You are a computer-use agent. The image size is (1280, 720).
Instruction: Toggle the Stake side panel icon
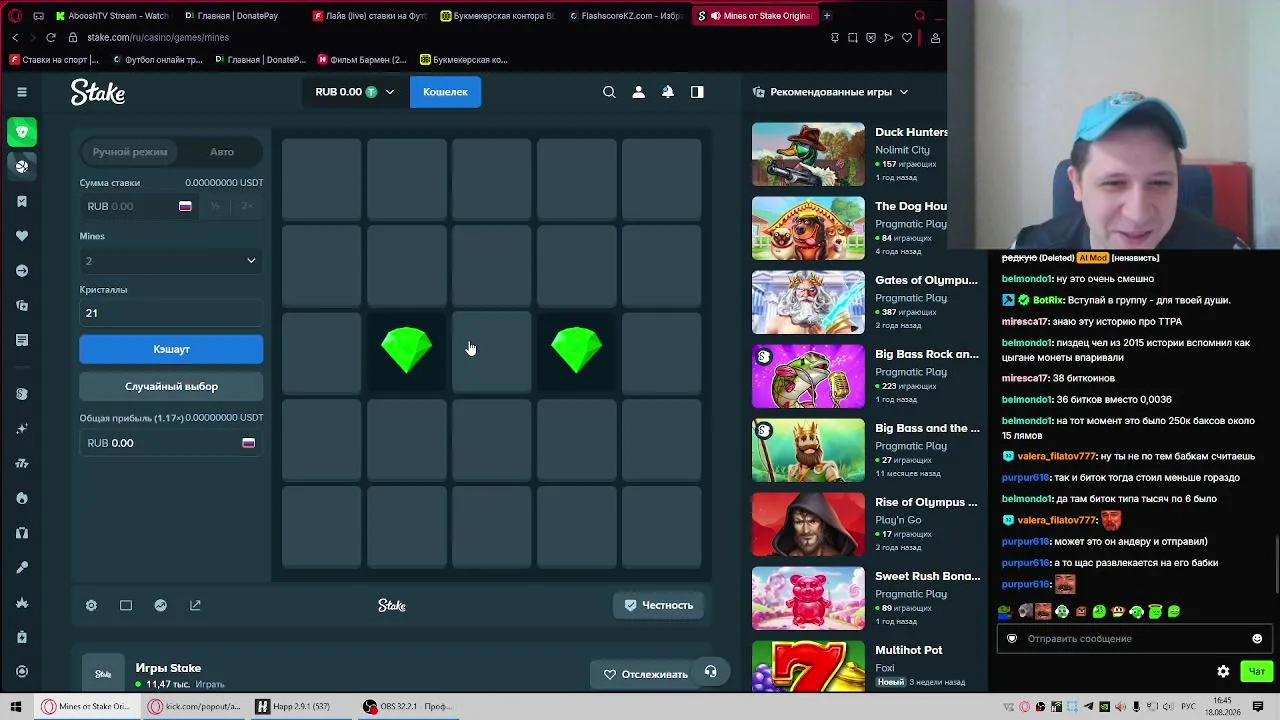click(x=697, y=92)
